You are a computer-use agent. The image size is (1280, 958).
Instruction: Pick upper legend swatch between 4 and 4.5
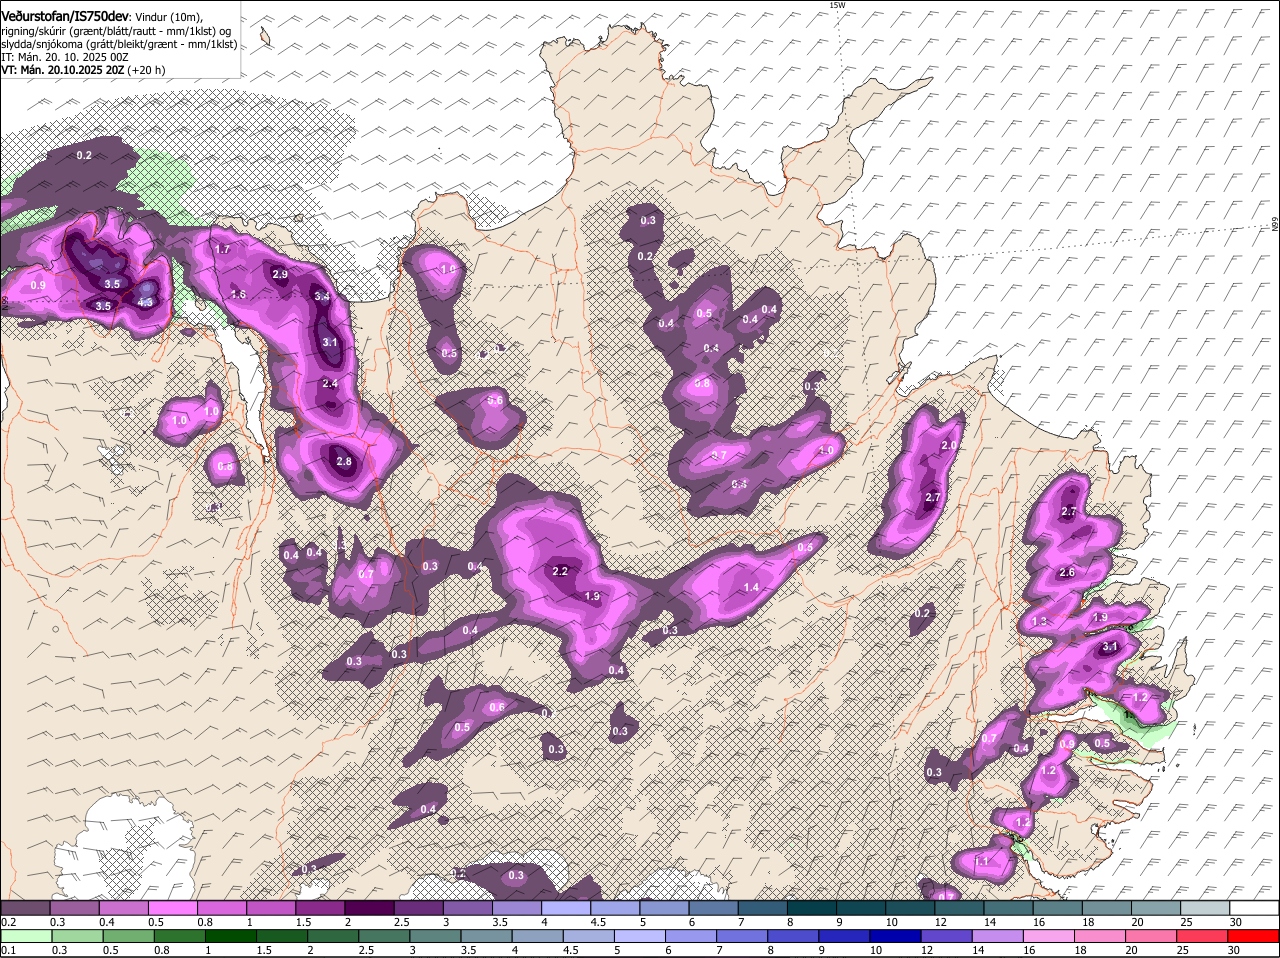[x=566, y=907]
